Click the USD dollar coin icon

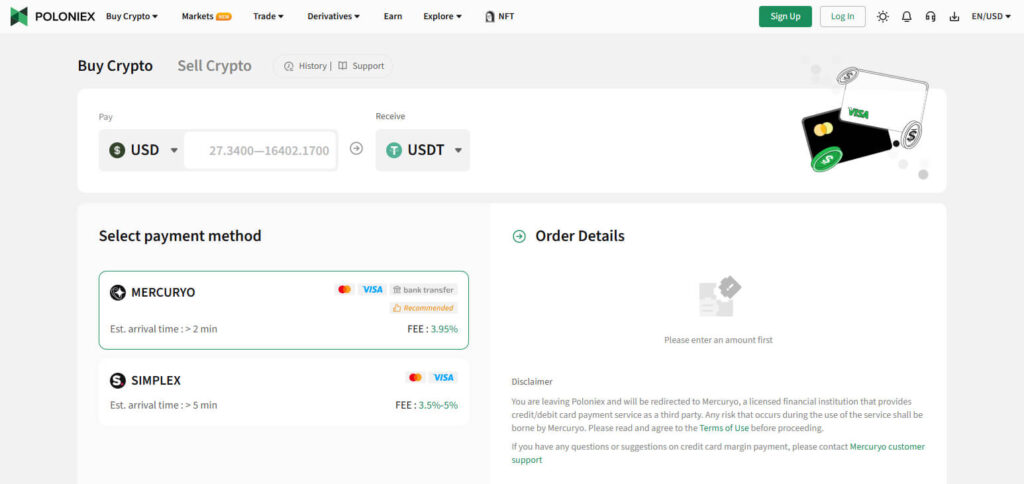117,150
